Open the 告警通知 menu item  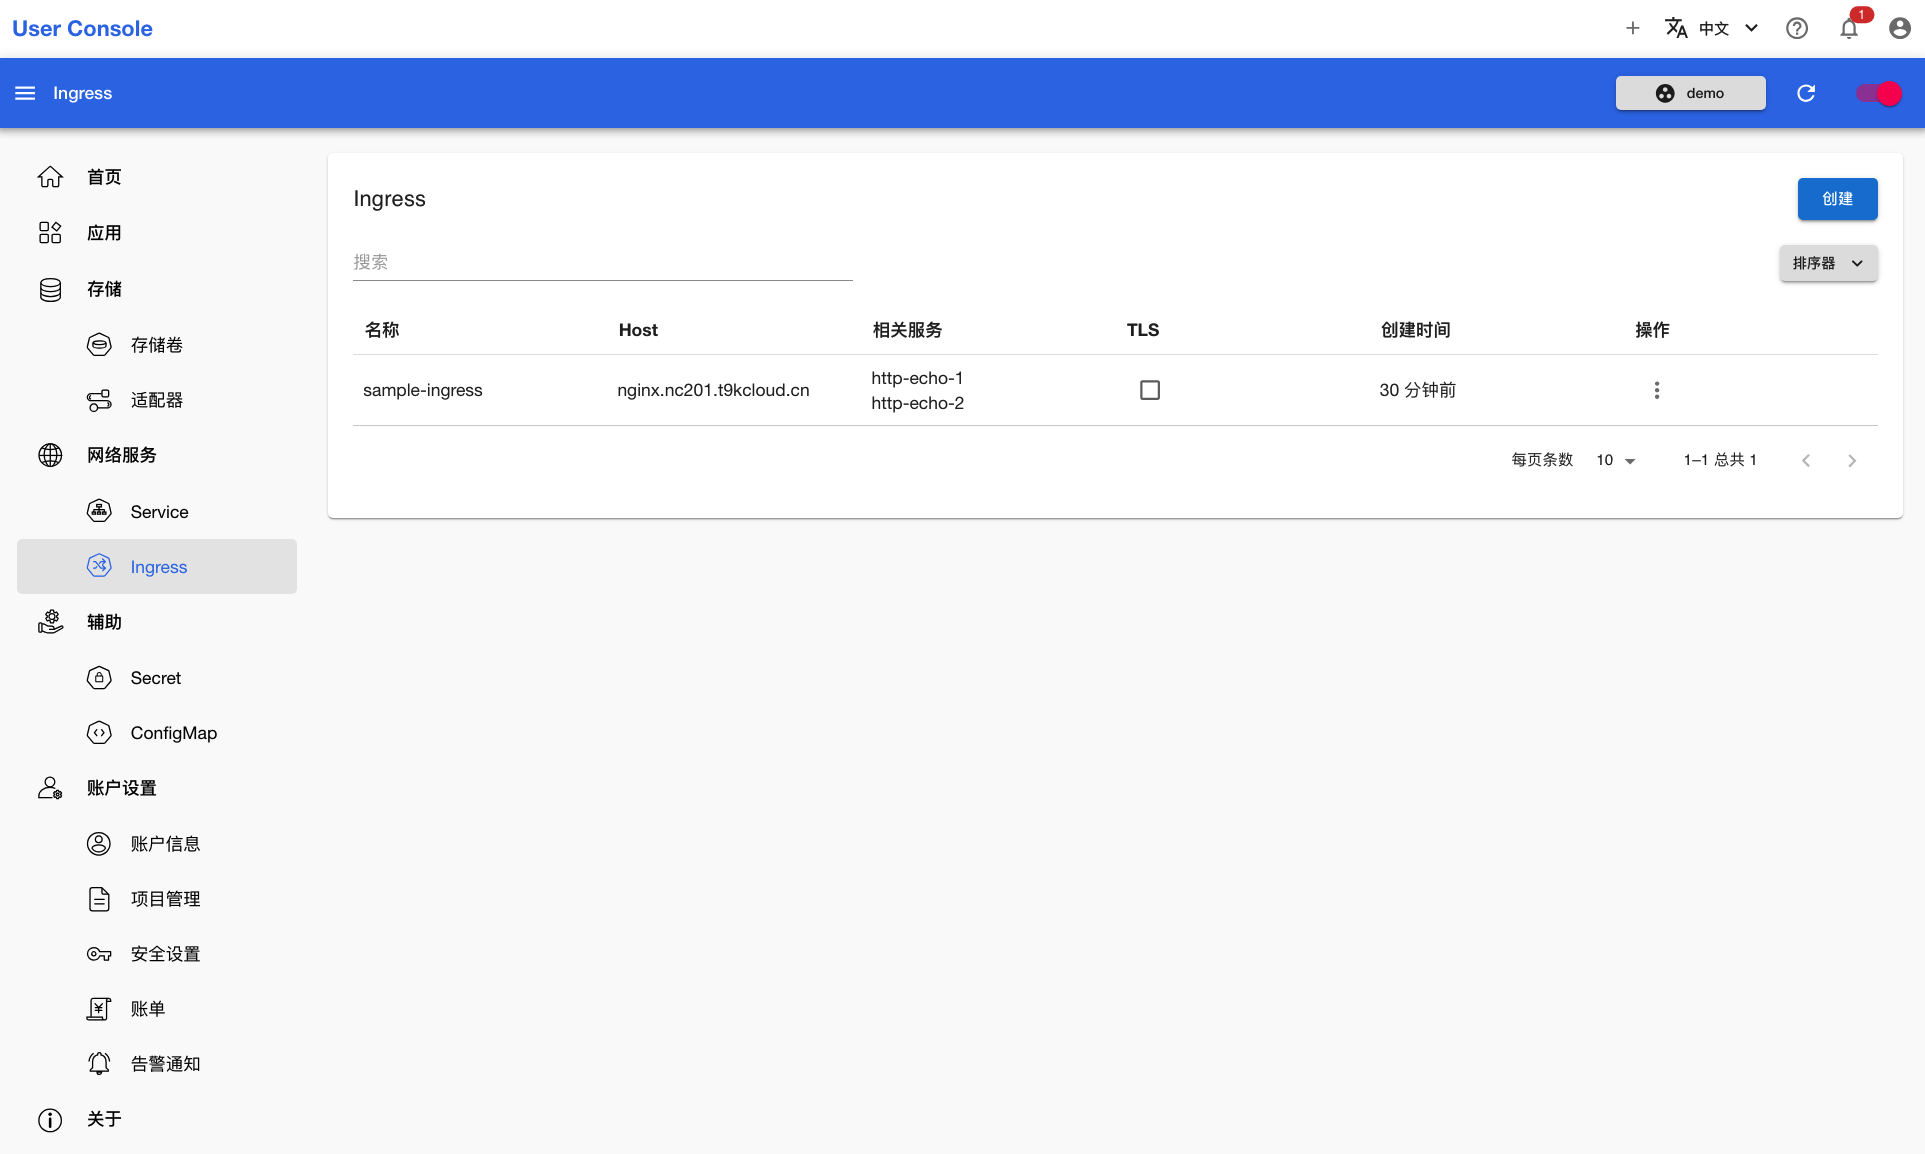coord(157,1064)
